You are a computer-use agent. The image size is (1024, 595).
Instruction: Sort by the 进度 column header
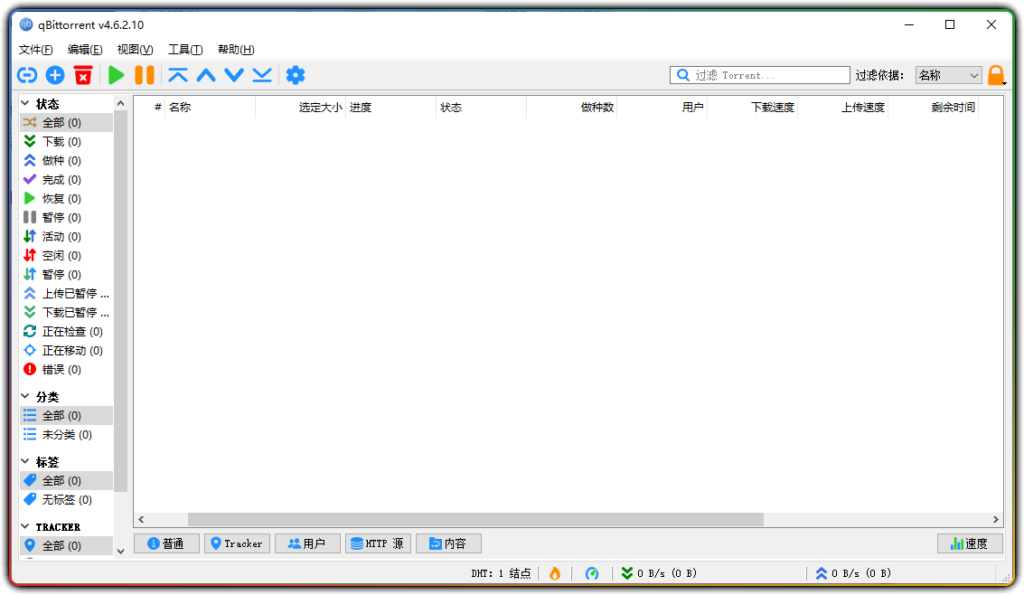pos(391,107)
